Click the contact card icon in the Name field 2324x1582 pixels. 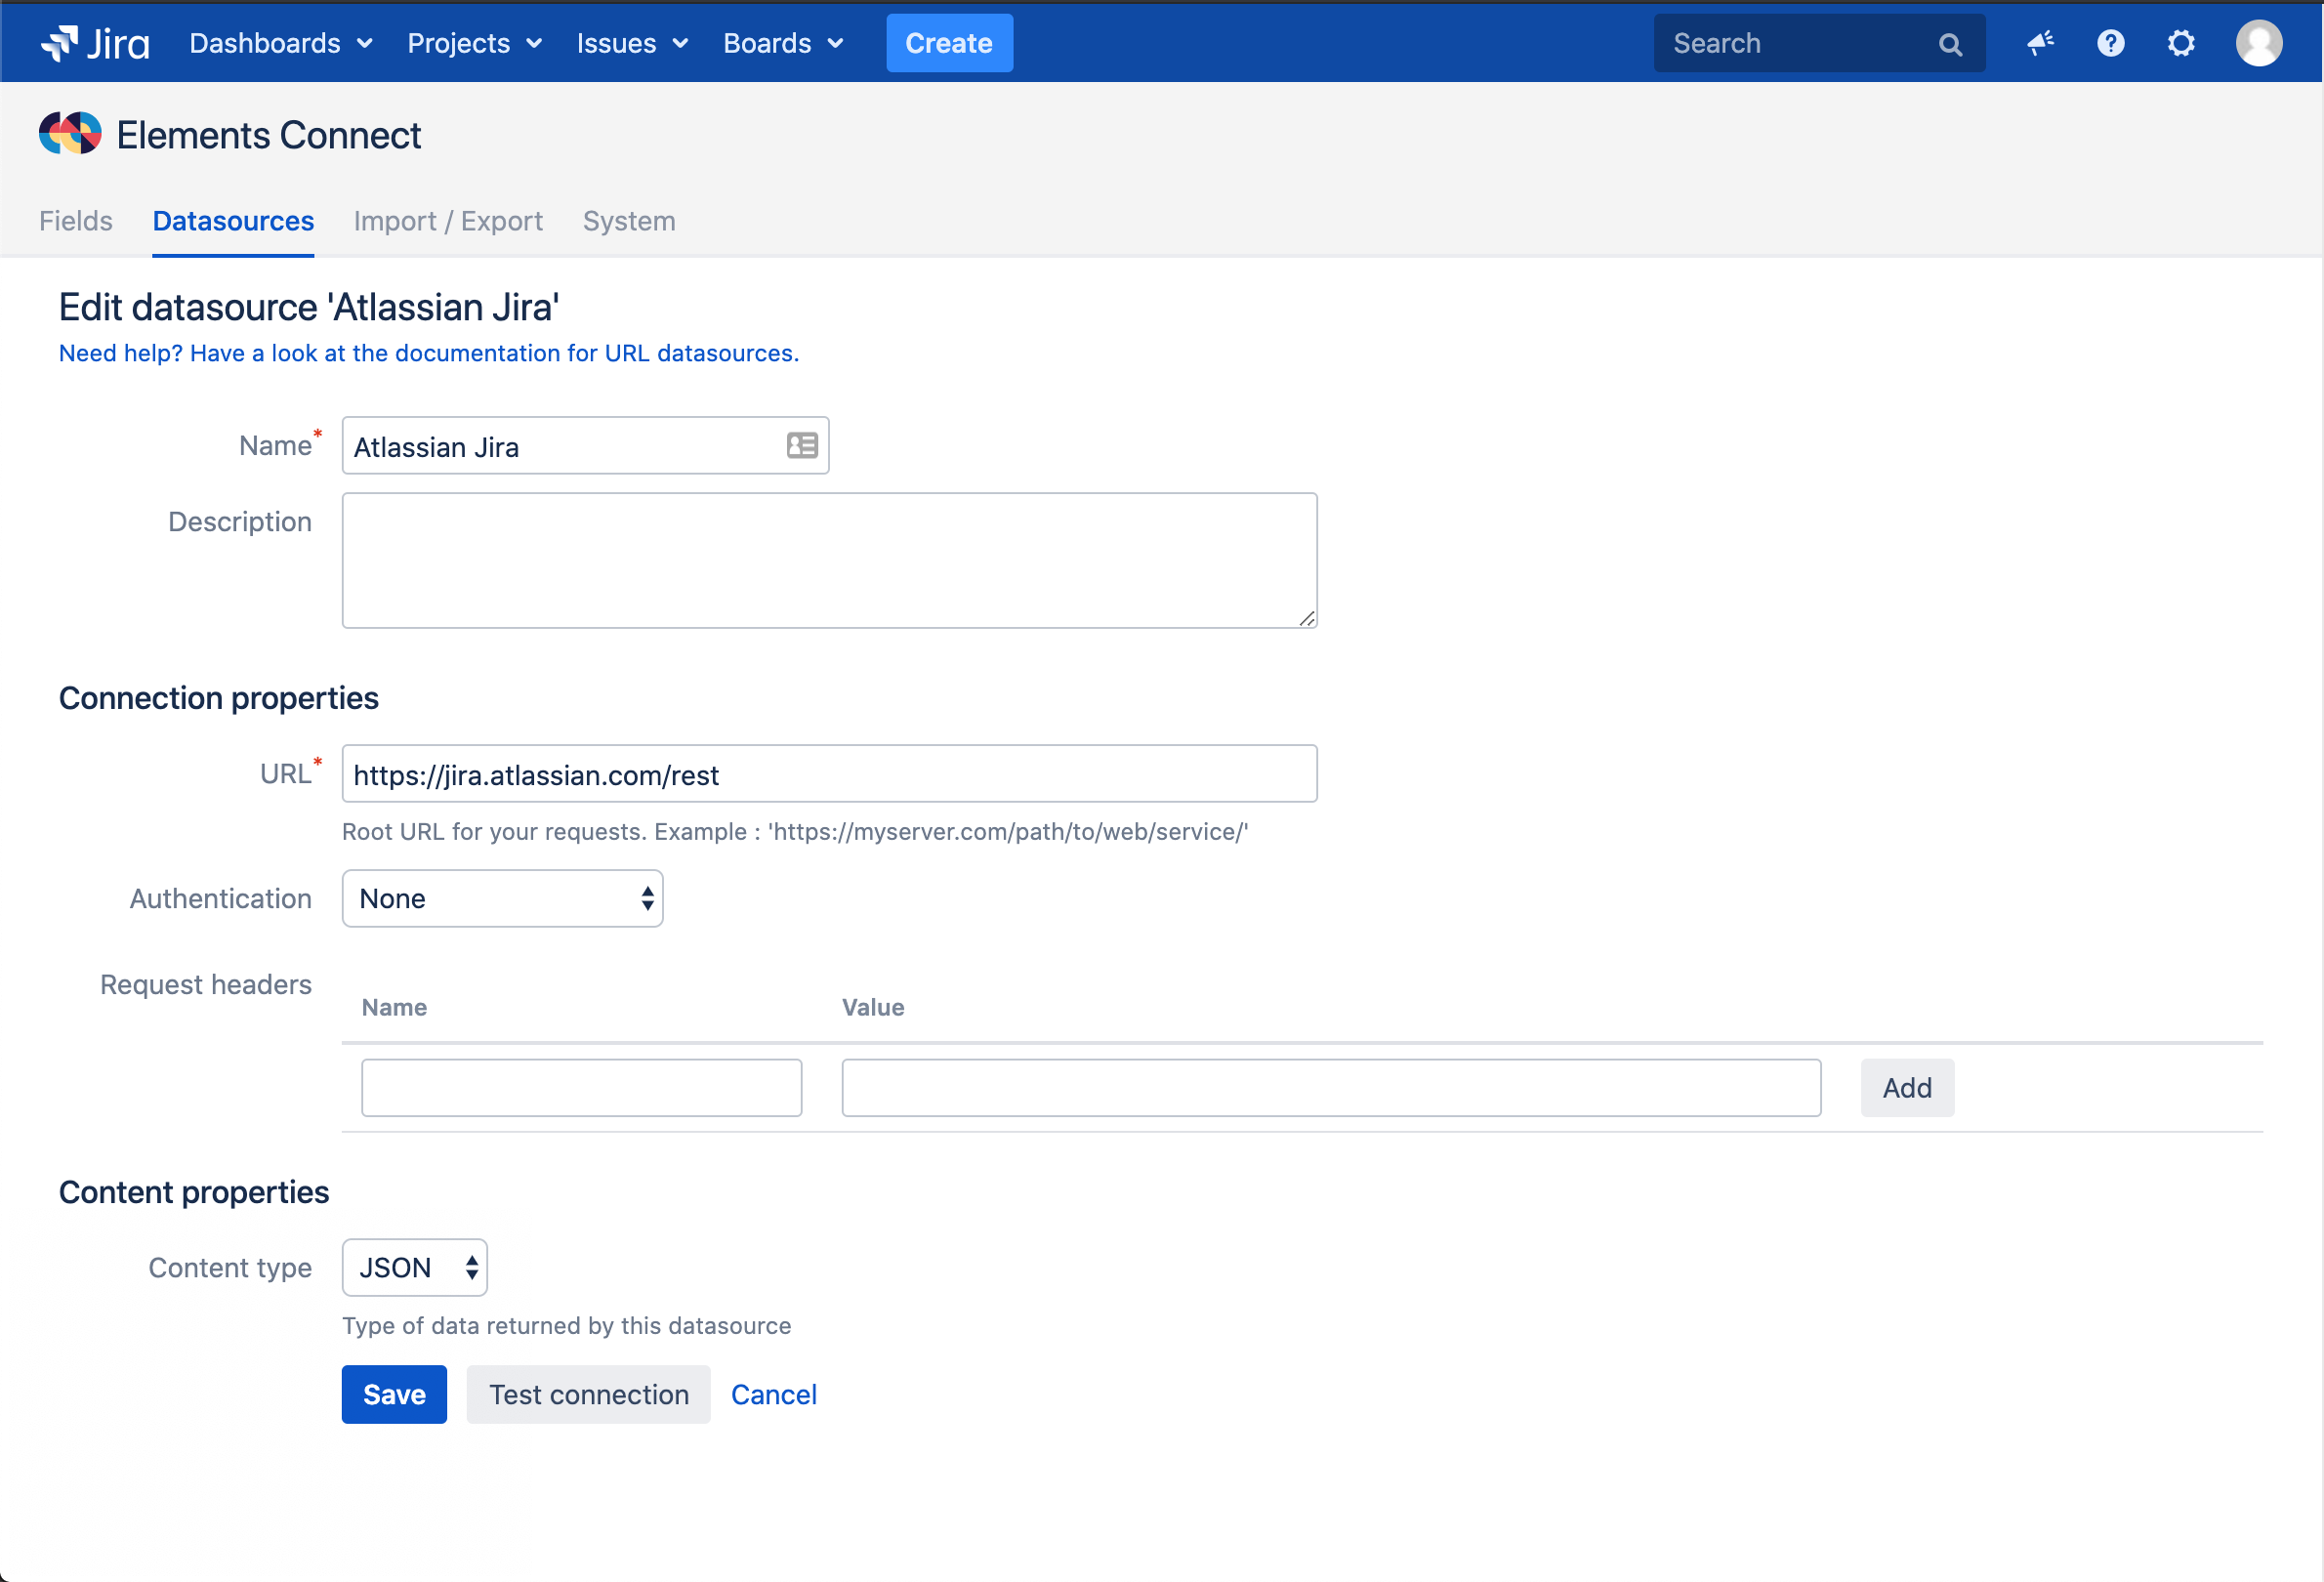801,445
